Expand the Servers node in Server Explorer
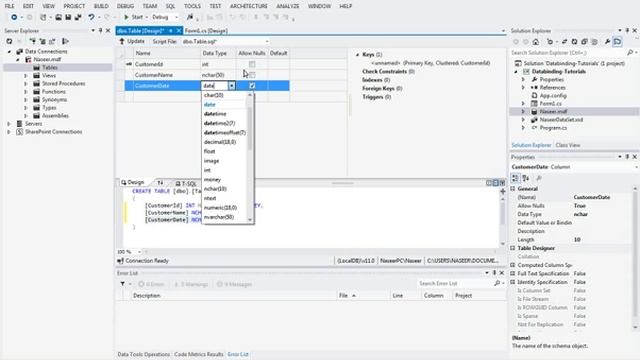Viewport: 640px width, 360px height. tap(9, 124)
